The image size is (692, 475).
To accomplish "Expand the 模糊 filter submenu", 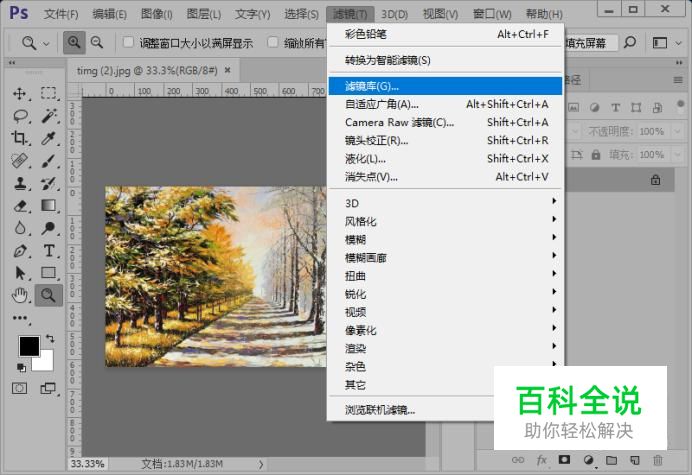I will pyautogui.click(x=446, y=239).
